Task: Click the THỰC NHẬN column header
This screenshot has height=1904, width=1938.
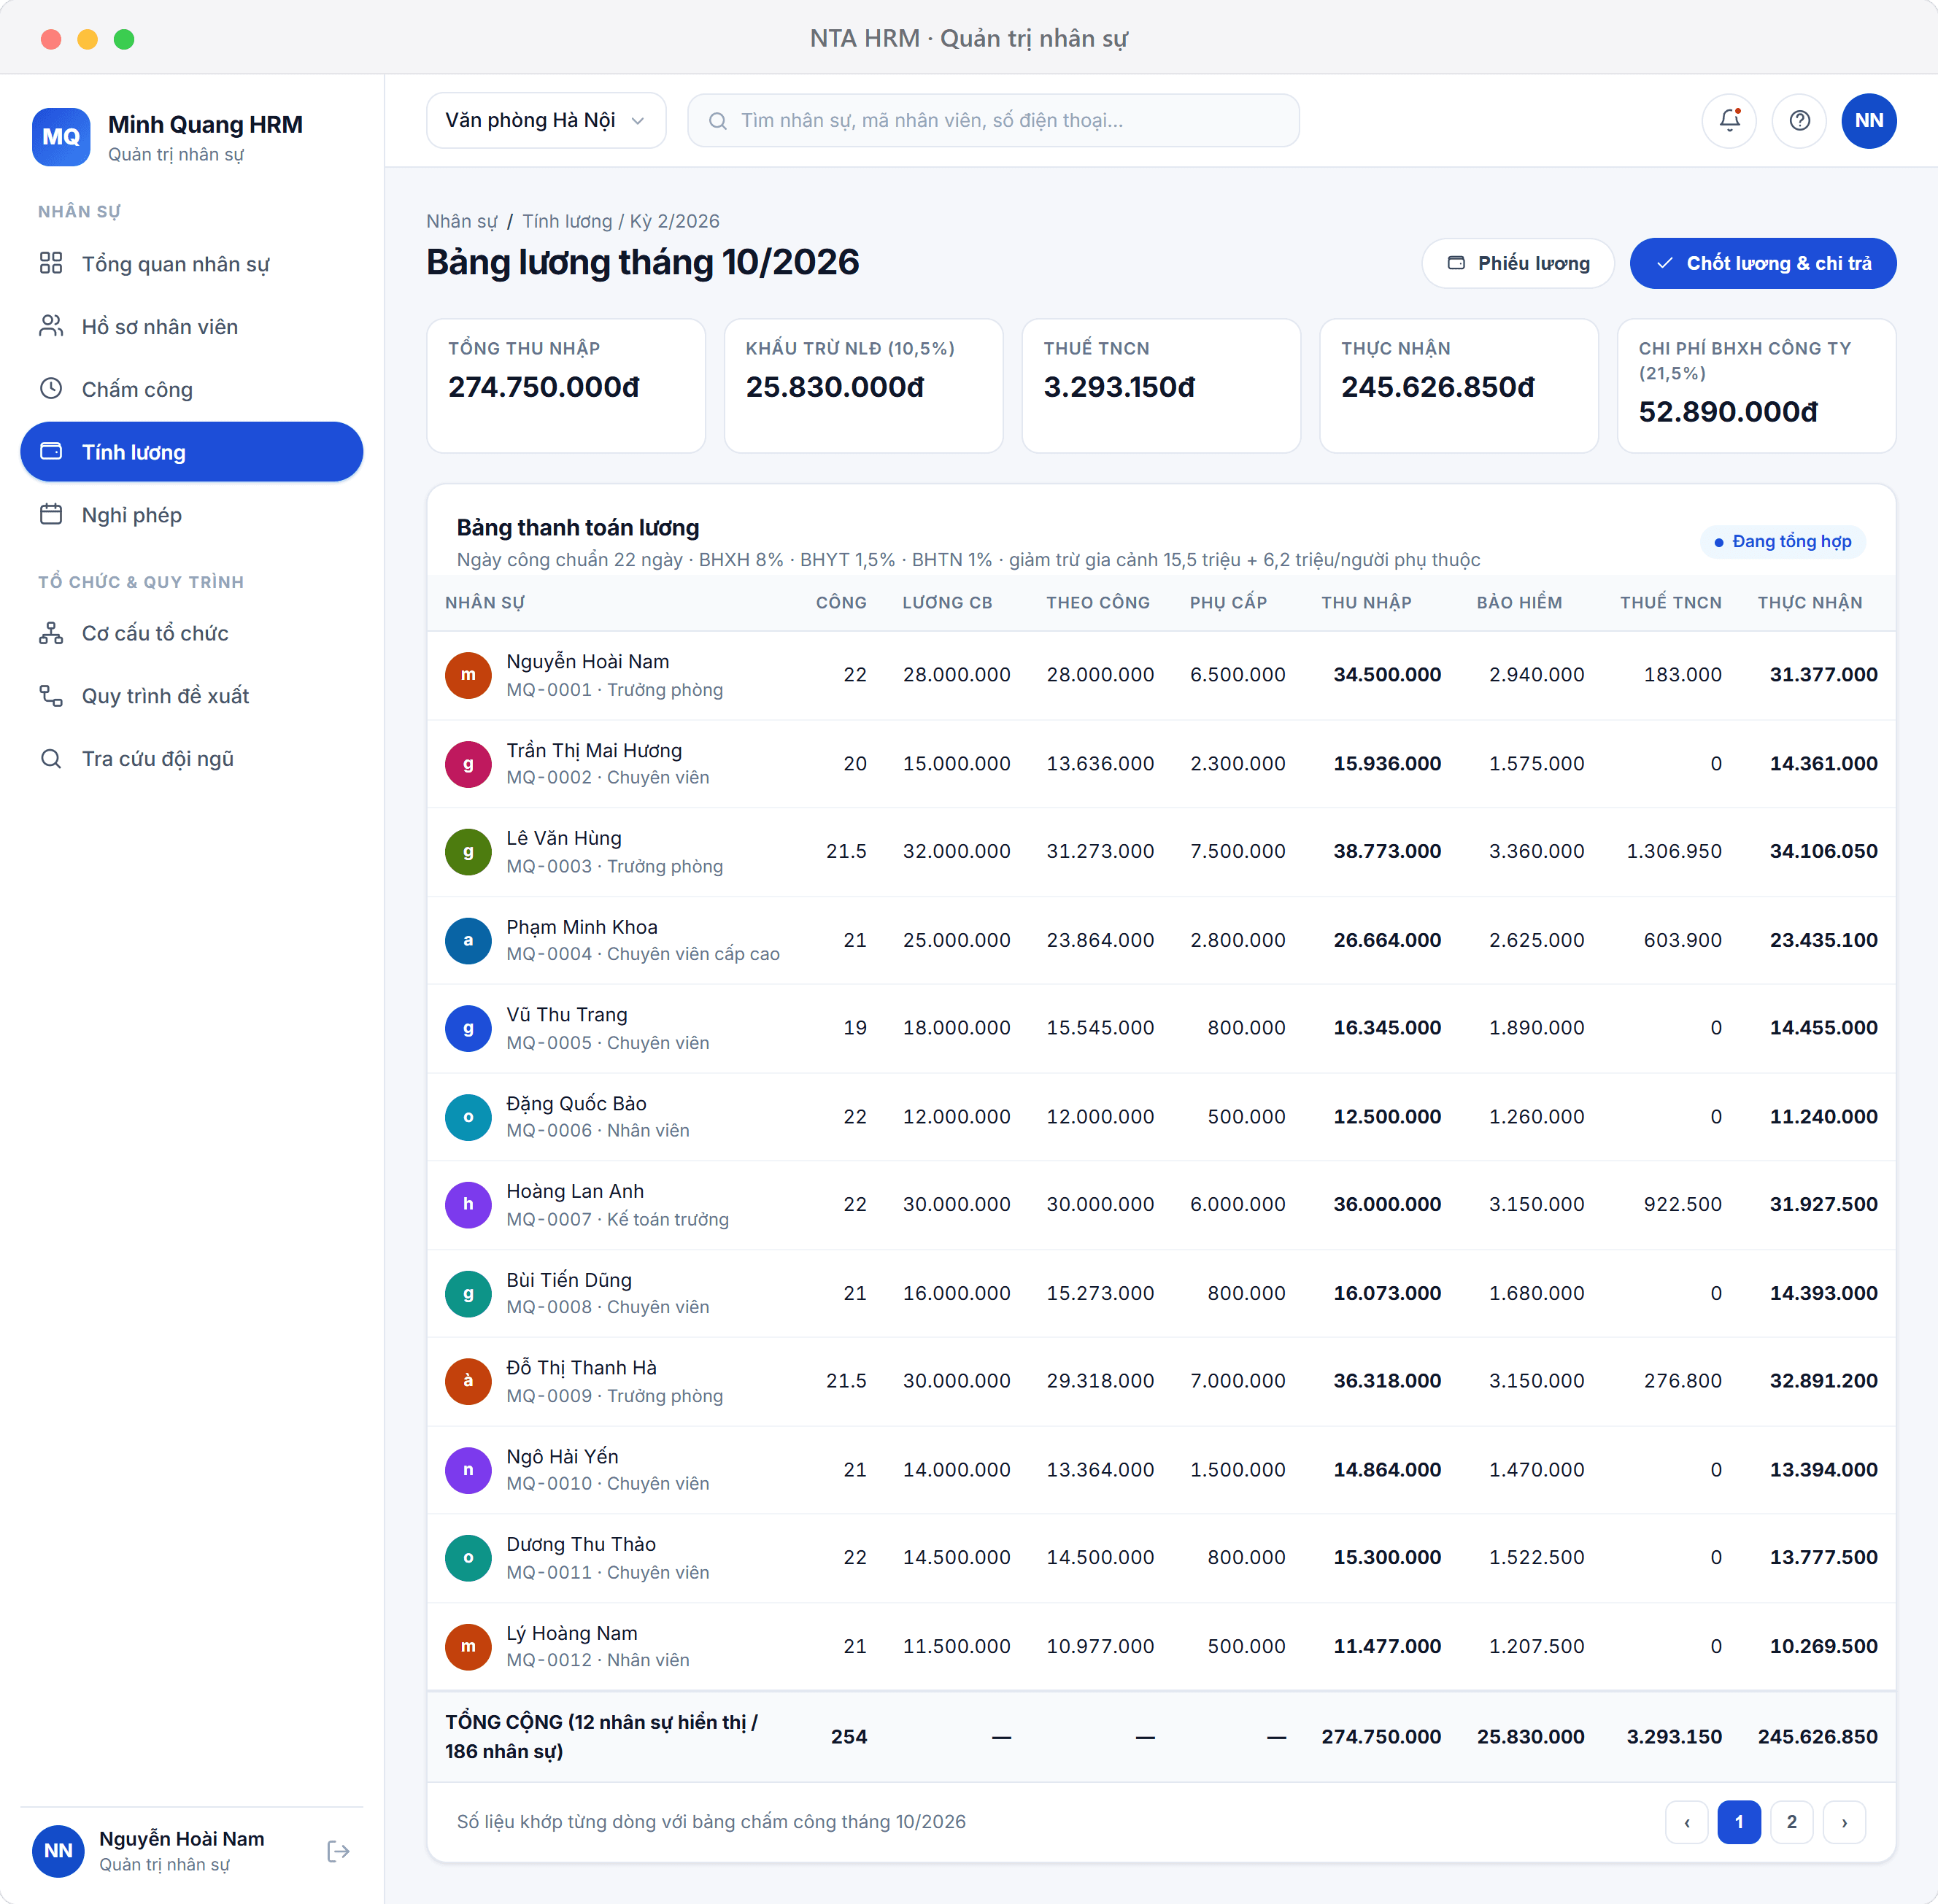Action: pos(1810,603)
